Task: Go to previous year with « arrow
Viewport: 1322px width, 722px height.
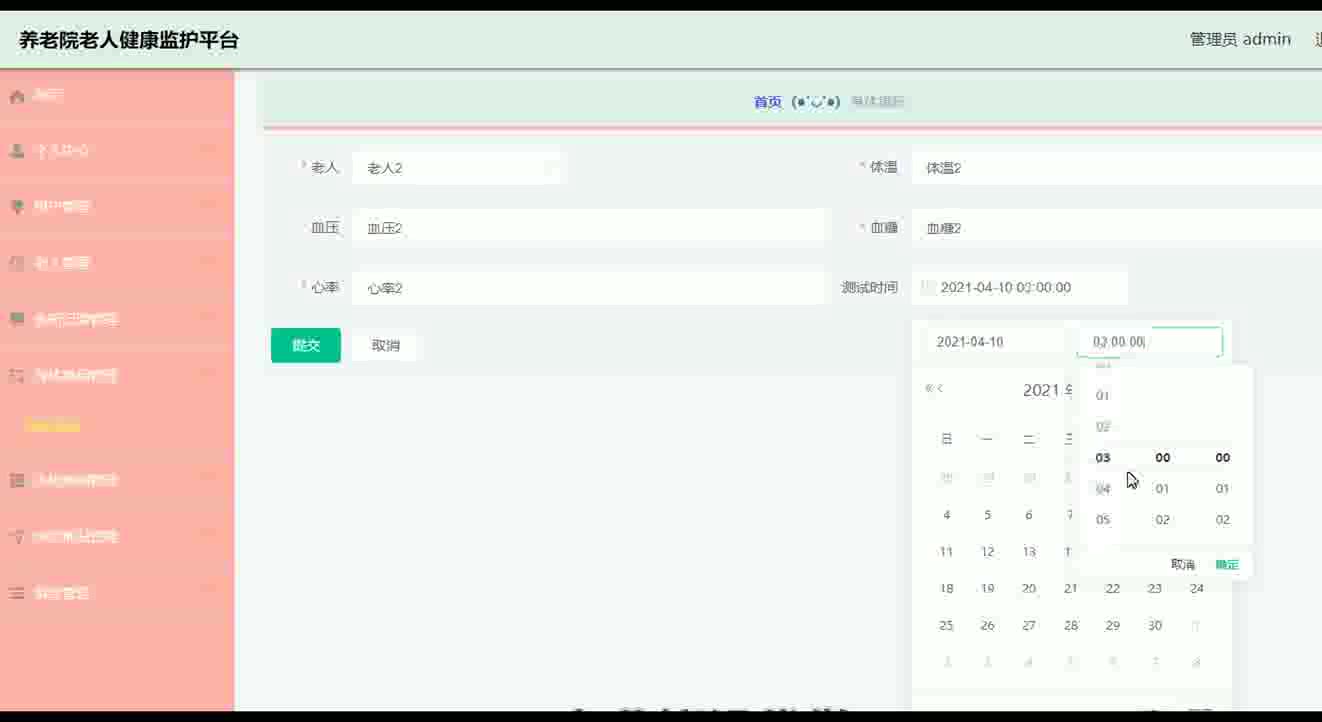Action: pyautogui.click(x=928, y=389)
